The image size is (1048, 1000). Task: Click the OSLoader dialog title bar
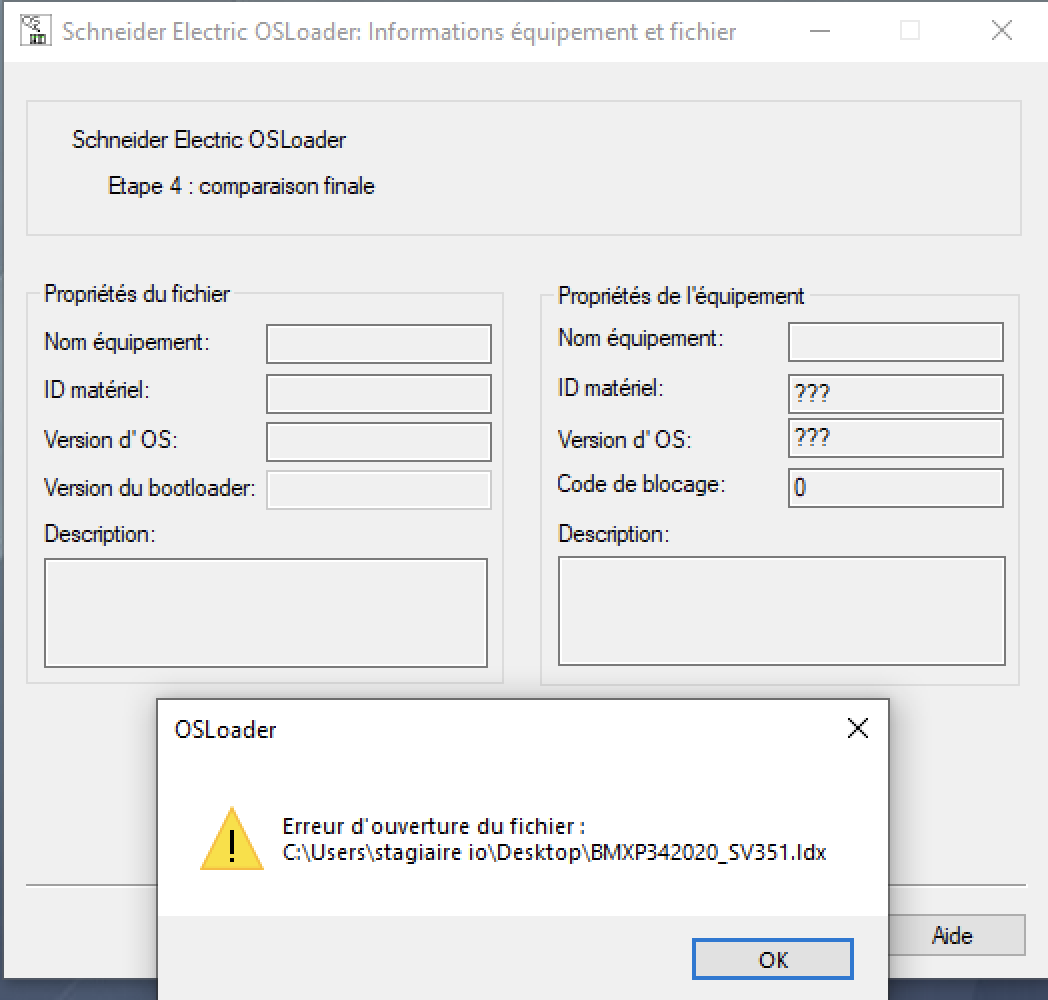pyautogui.click(x=500, y=730)
